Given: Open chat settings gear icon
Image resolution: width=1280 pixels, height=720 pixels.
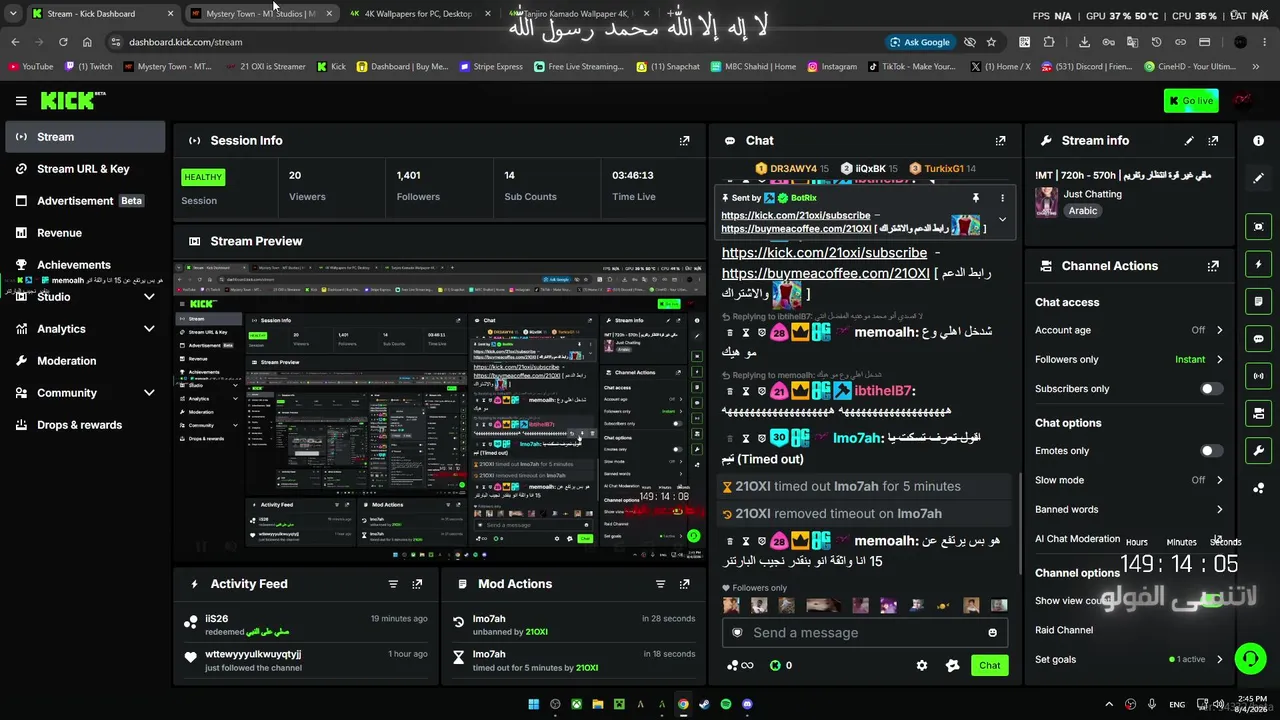Looking at the screenshot, I should coord(922,666).
